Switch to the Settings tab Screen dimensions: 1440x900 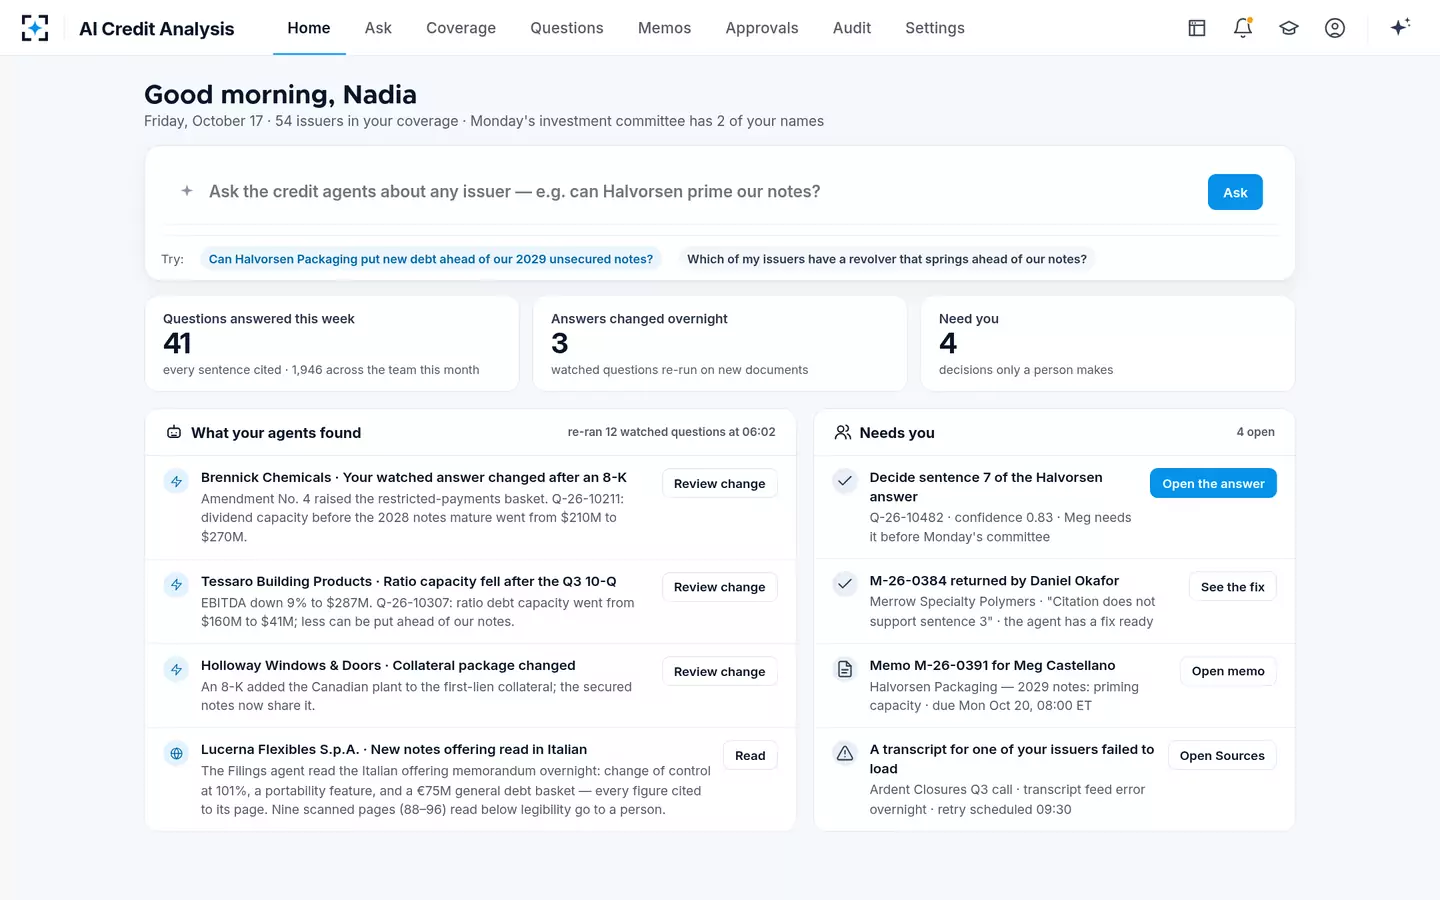[x=935, y=28]
